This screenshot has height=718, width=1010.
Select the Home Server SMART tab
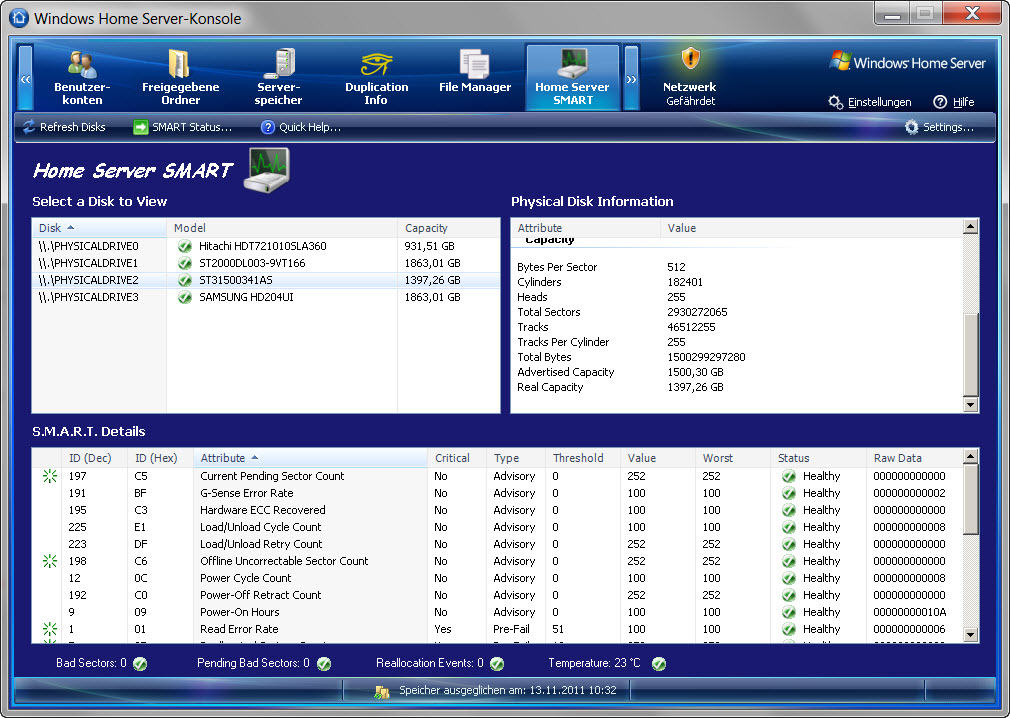[x=573, y=78]
